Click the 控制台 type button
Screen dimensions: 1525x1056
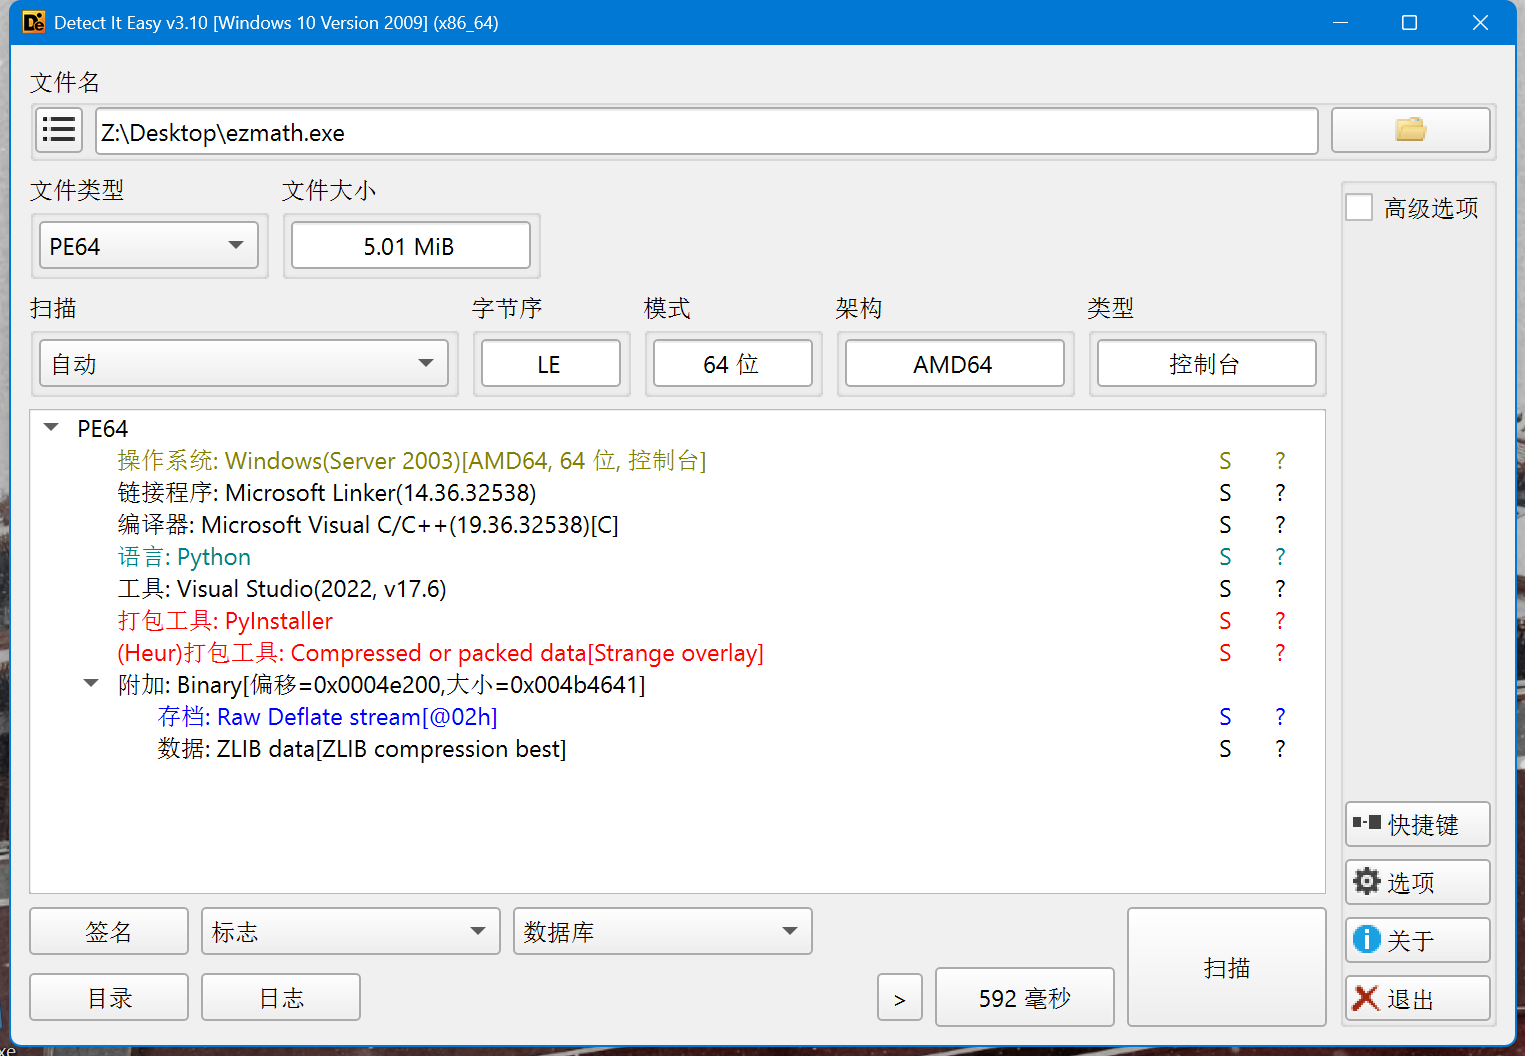point(1206,364)
